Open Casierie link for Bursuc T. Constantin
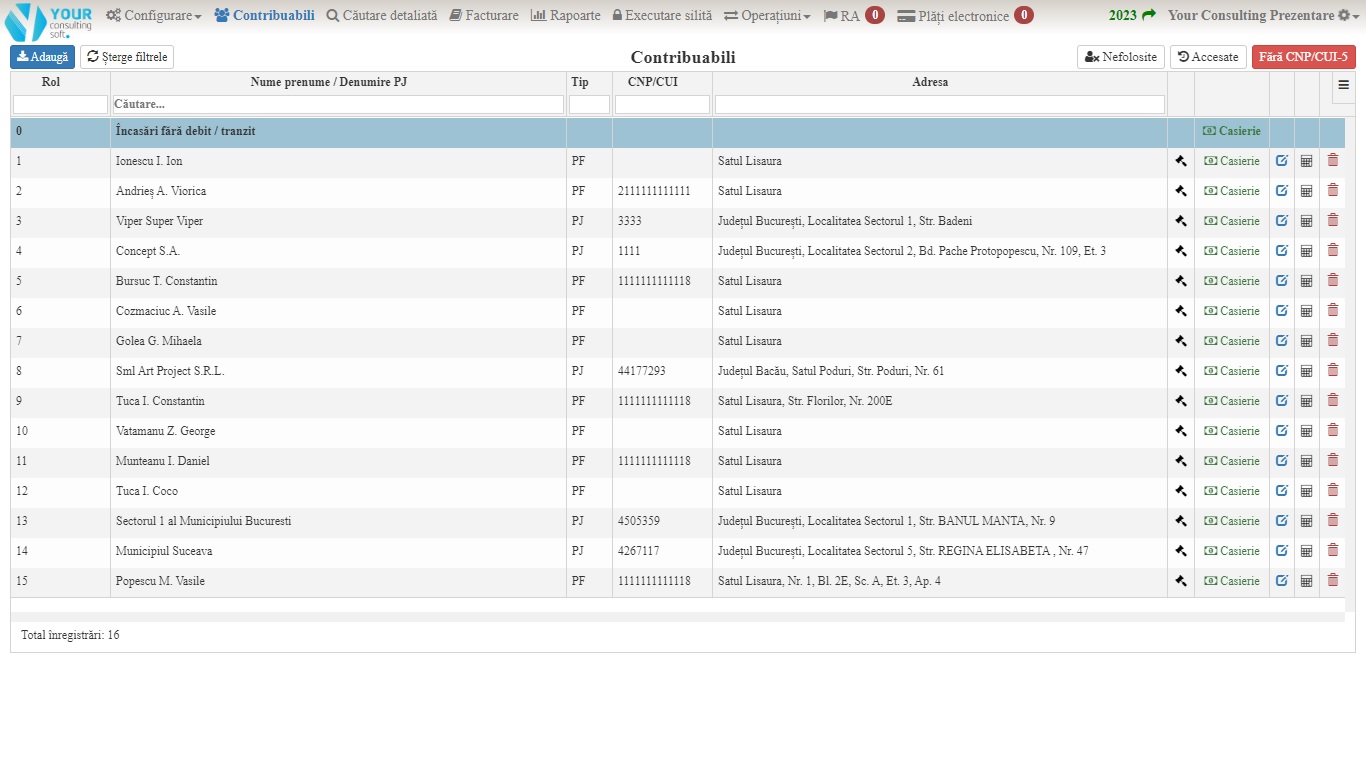This screenshot has width=1366, height=768. click(x=1231, y=281)
